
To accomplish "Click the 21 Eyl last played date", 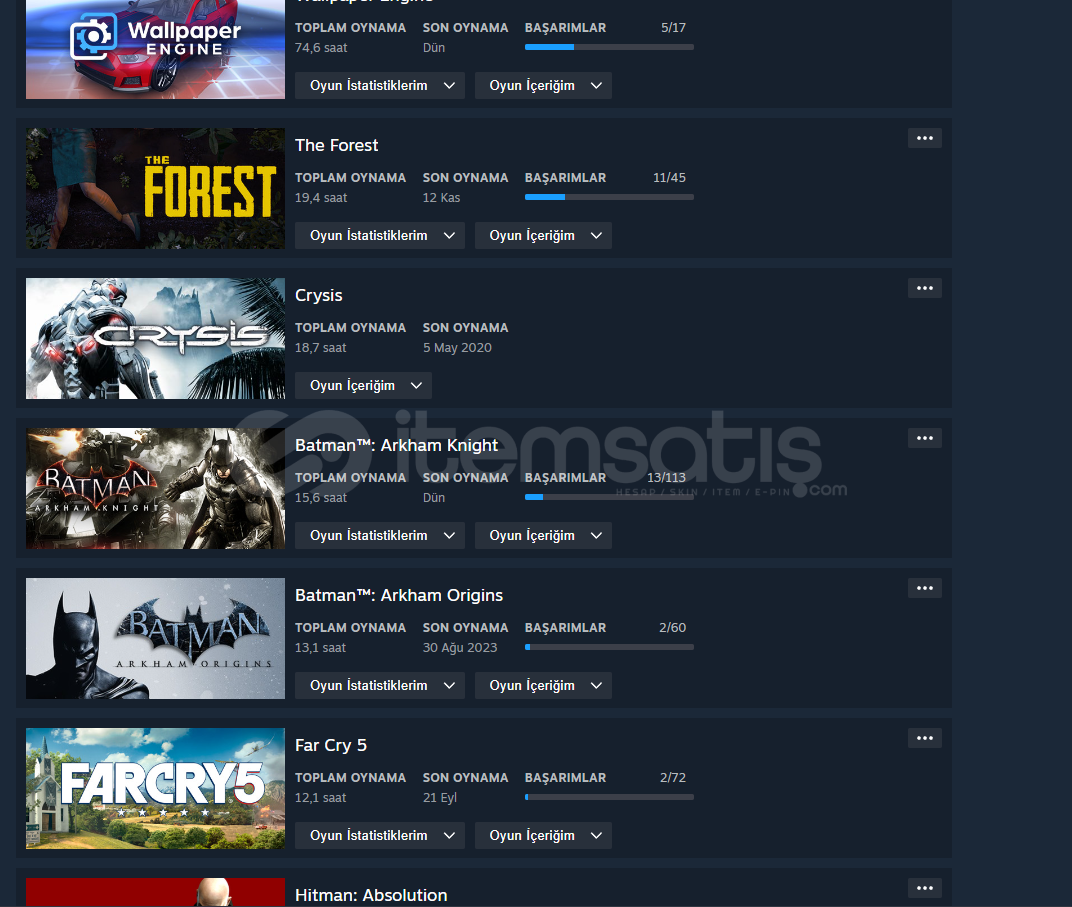I will tap(440, 798).
